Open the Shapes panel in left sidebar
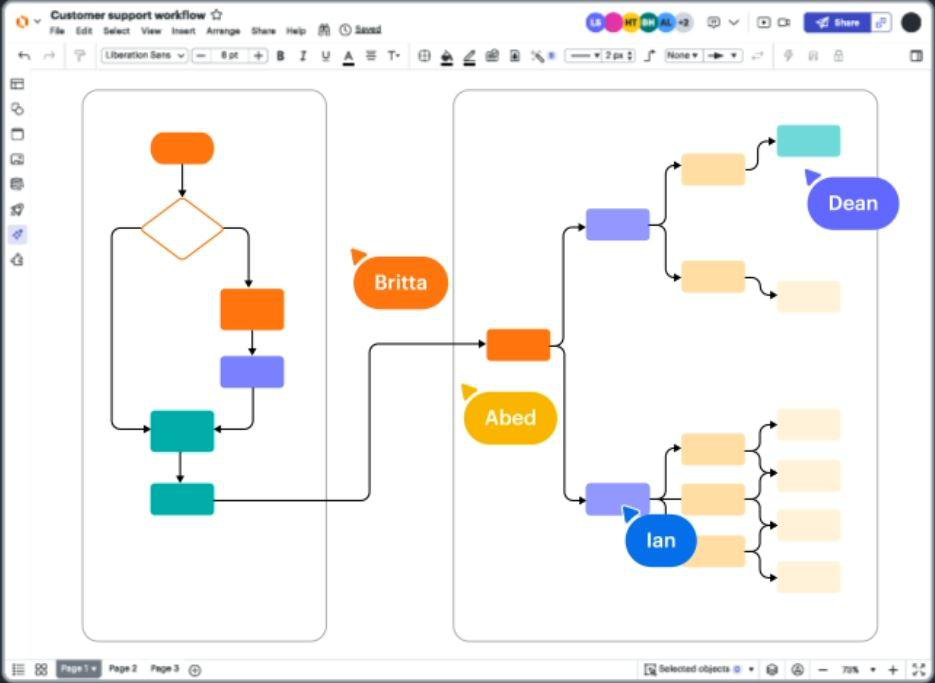 (17, 109)
